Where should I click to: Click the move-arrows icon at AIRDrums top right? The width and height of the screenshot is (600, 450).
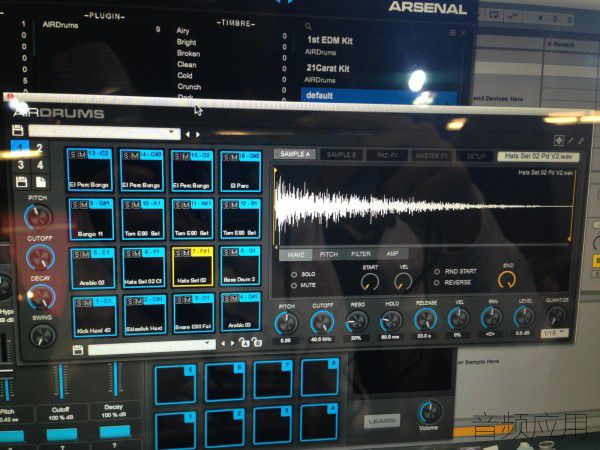(x=559, y=140)
